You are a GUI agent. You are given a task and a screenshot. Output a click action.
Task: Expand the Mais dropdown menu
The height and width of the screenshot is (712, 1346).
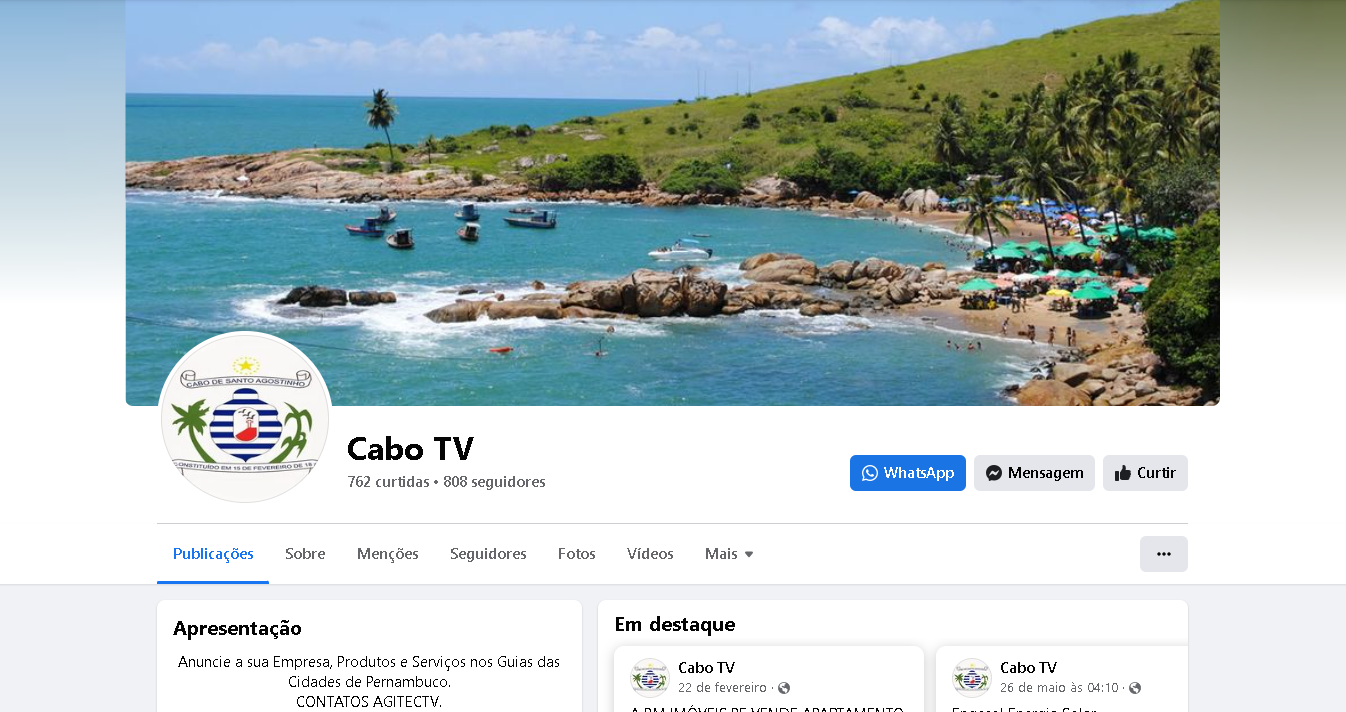point(729,554)
